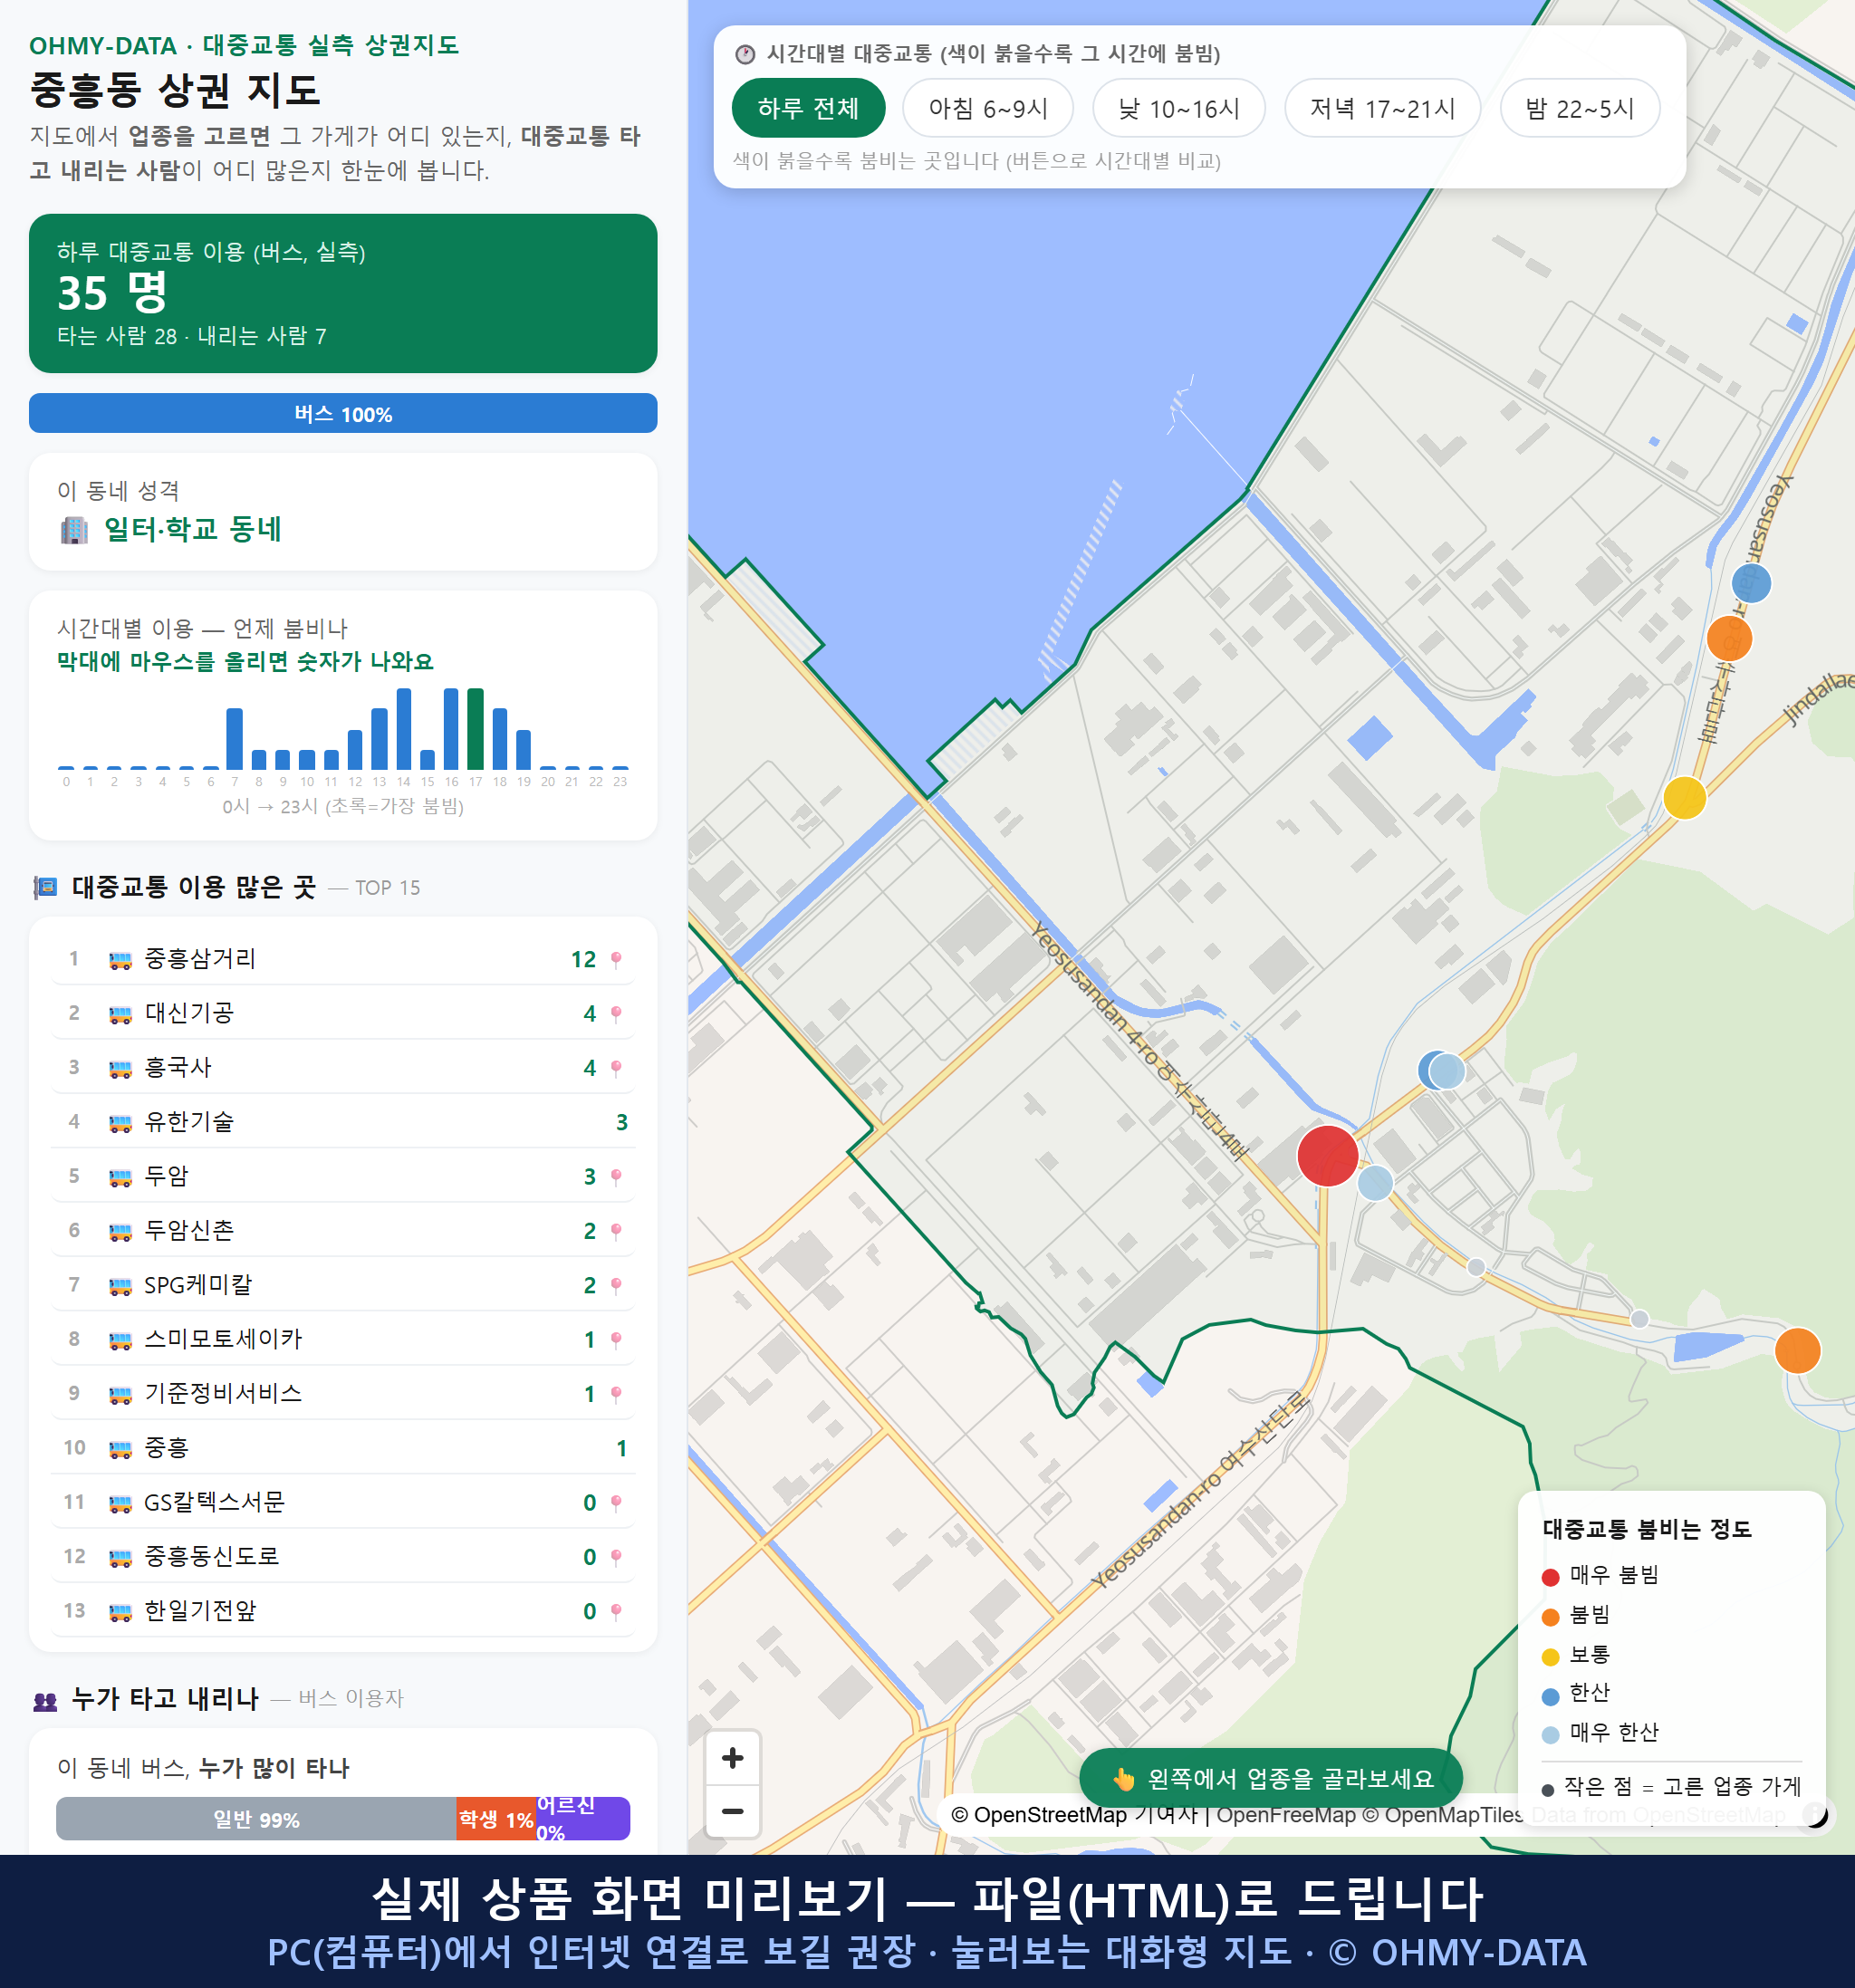Click the map pin in the 중흥삼거리 row

pyautogui.click(x=616, y=960)
